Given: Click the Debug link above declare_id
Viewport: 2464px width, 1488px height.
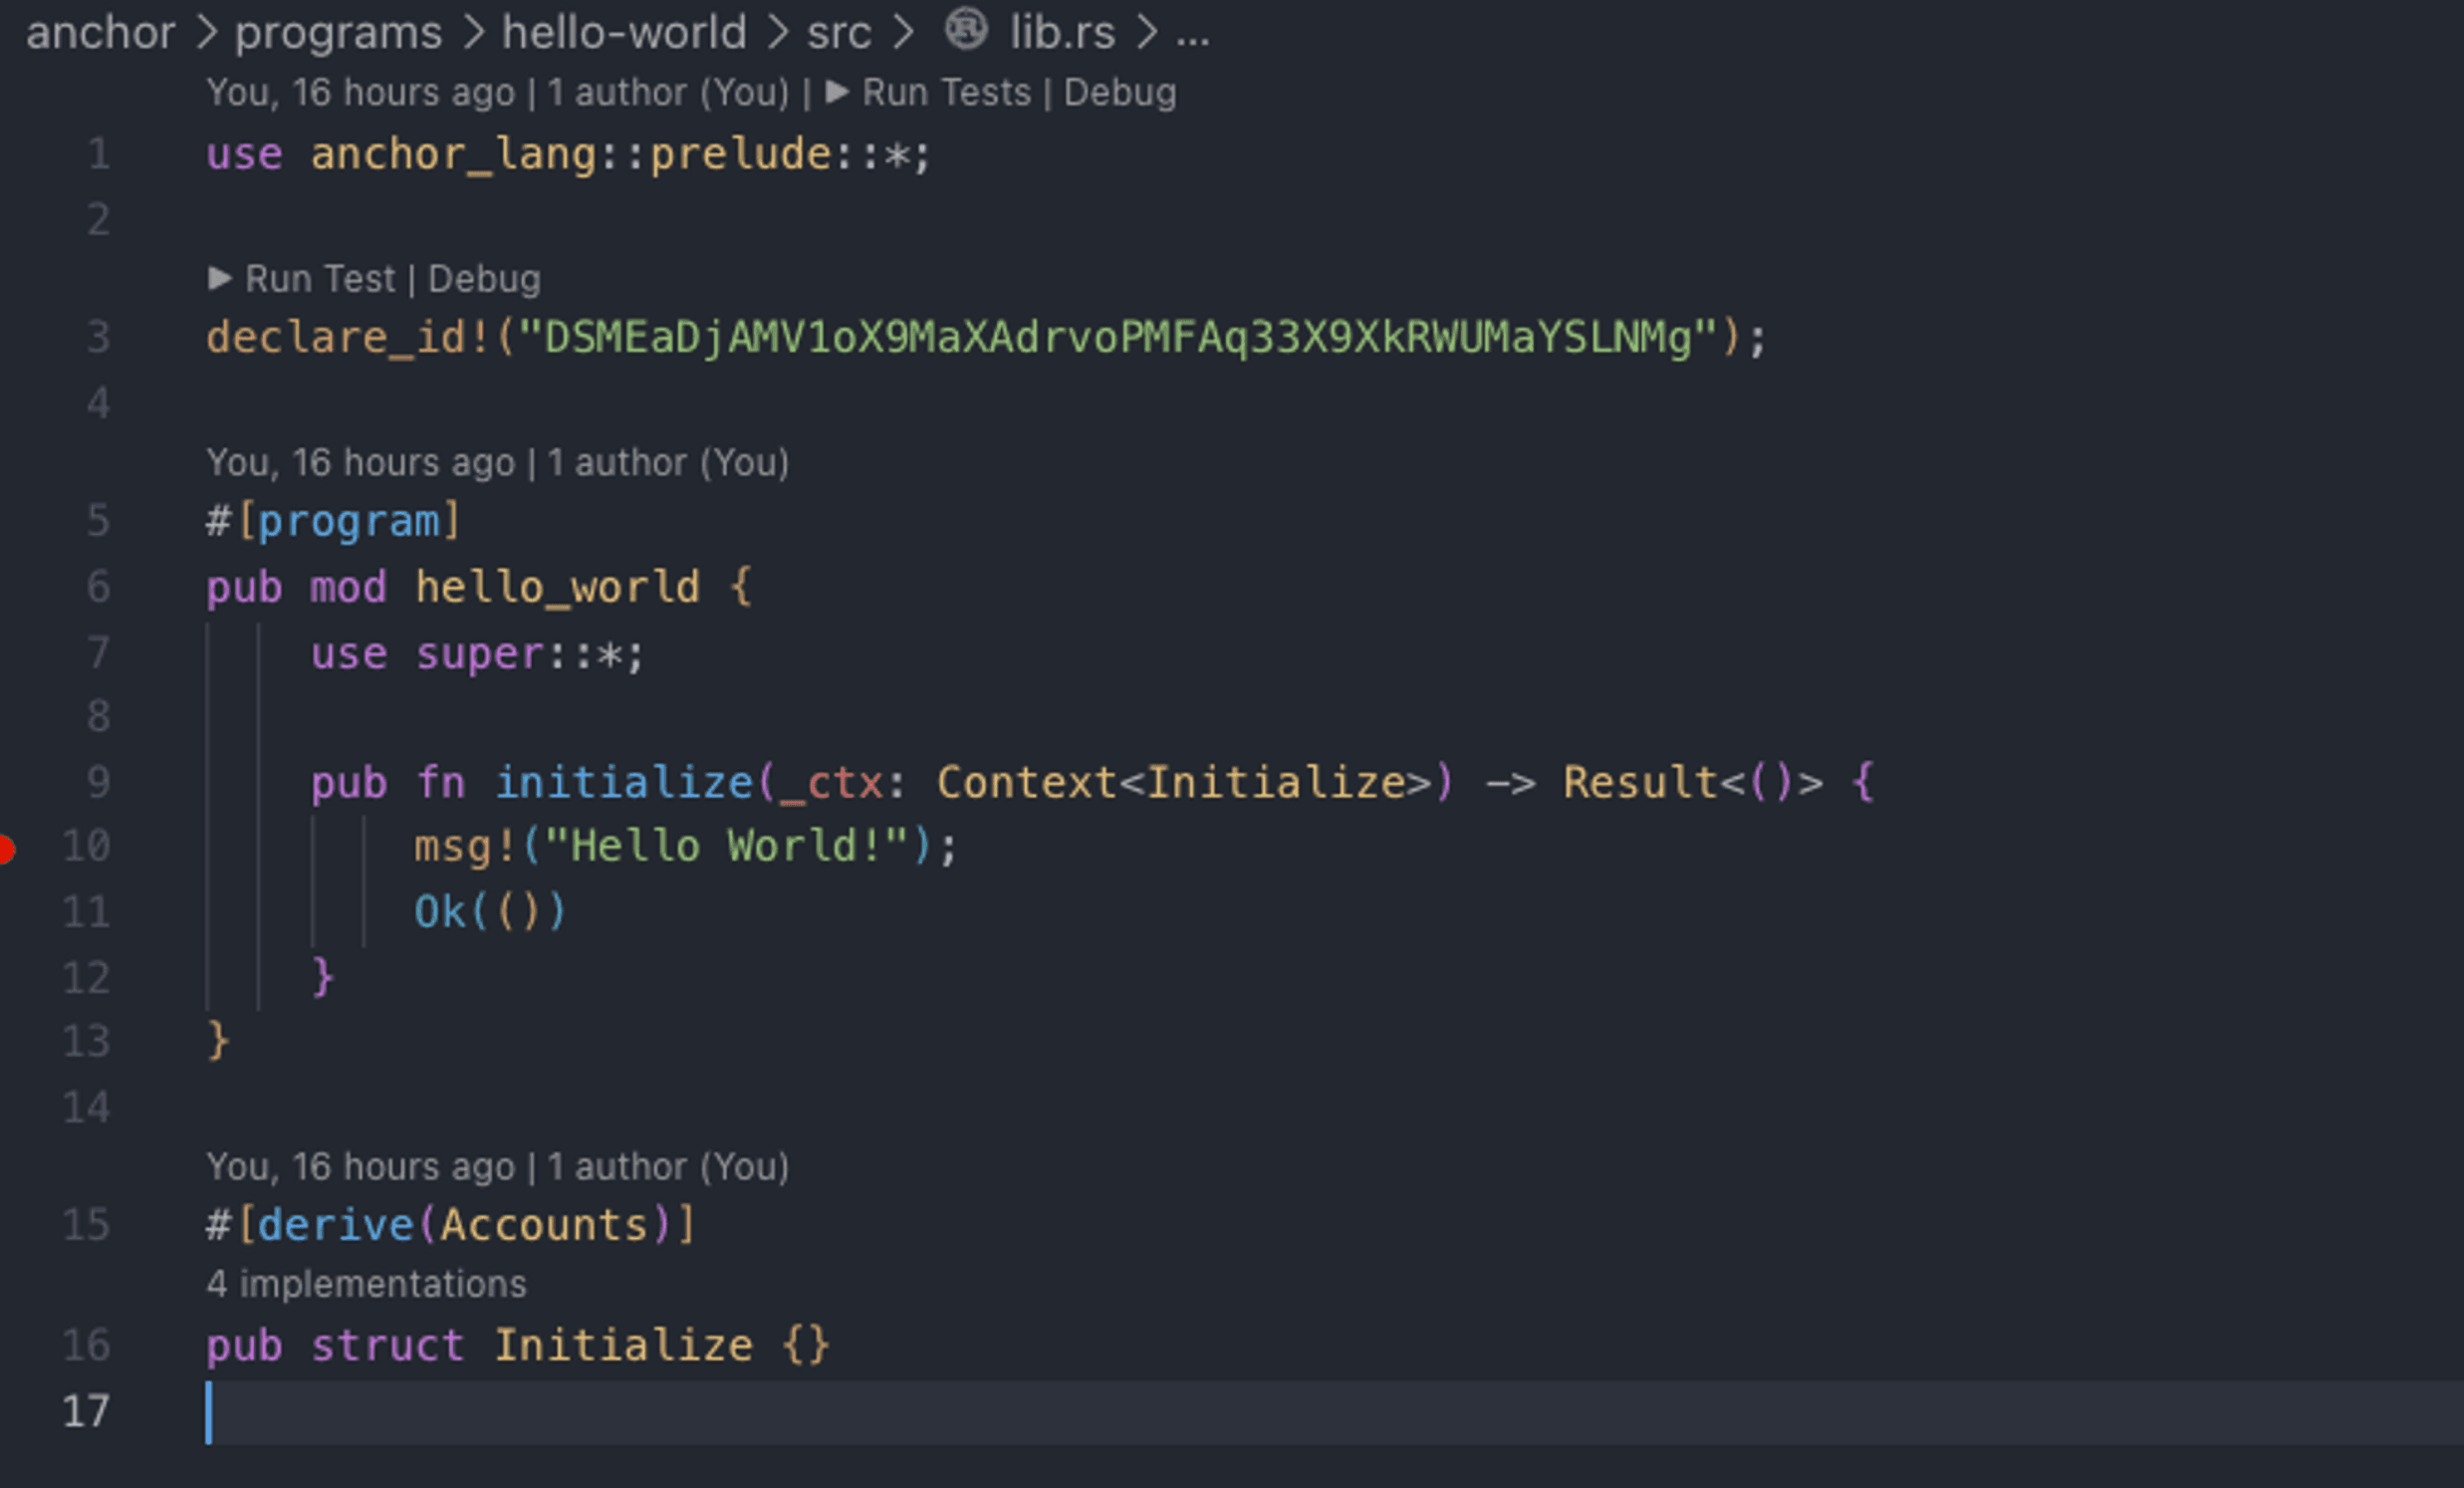Looking at the screenshot, I should (485, 278).
